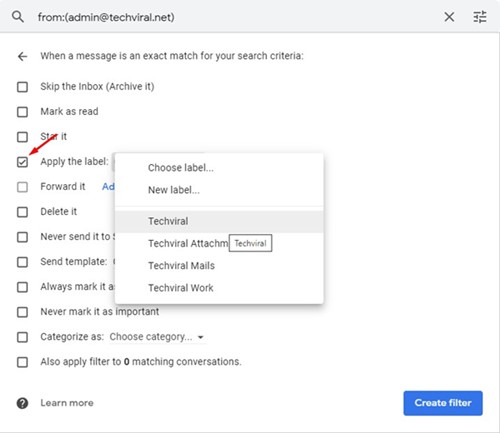Clear the search with the X icon

[x=449, y=17]
